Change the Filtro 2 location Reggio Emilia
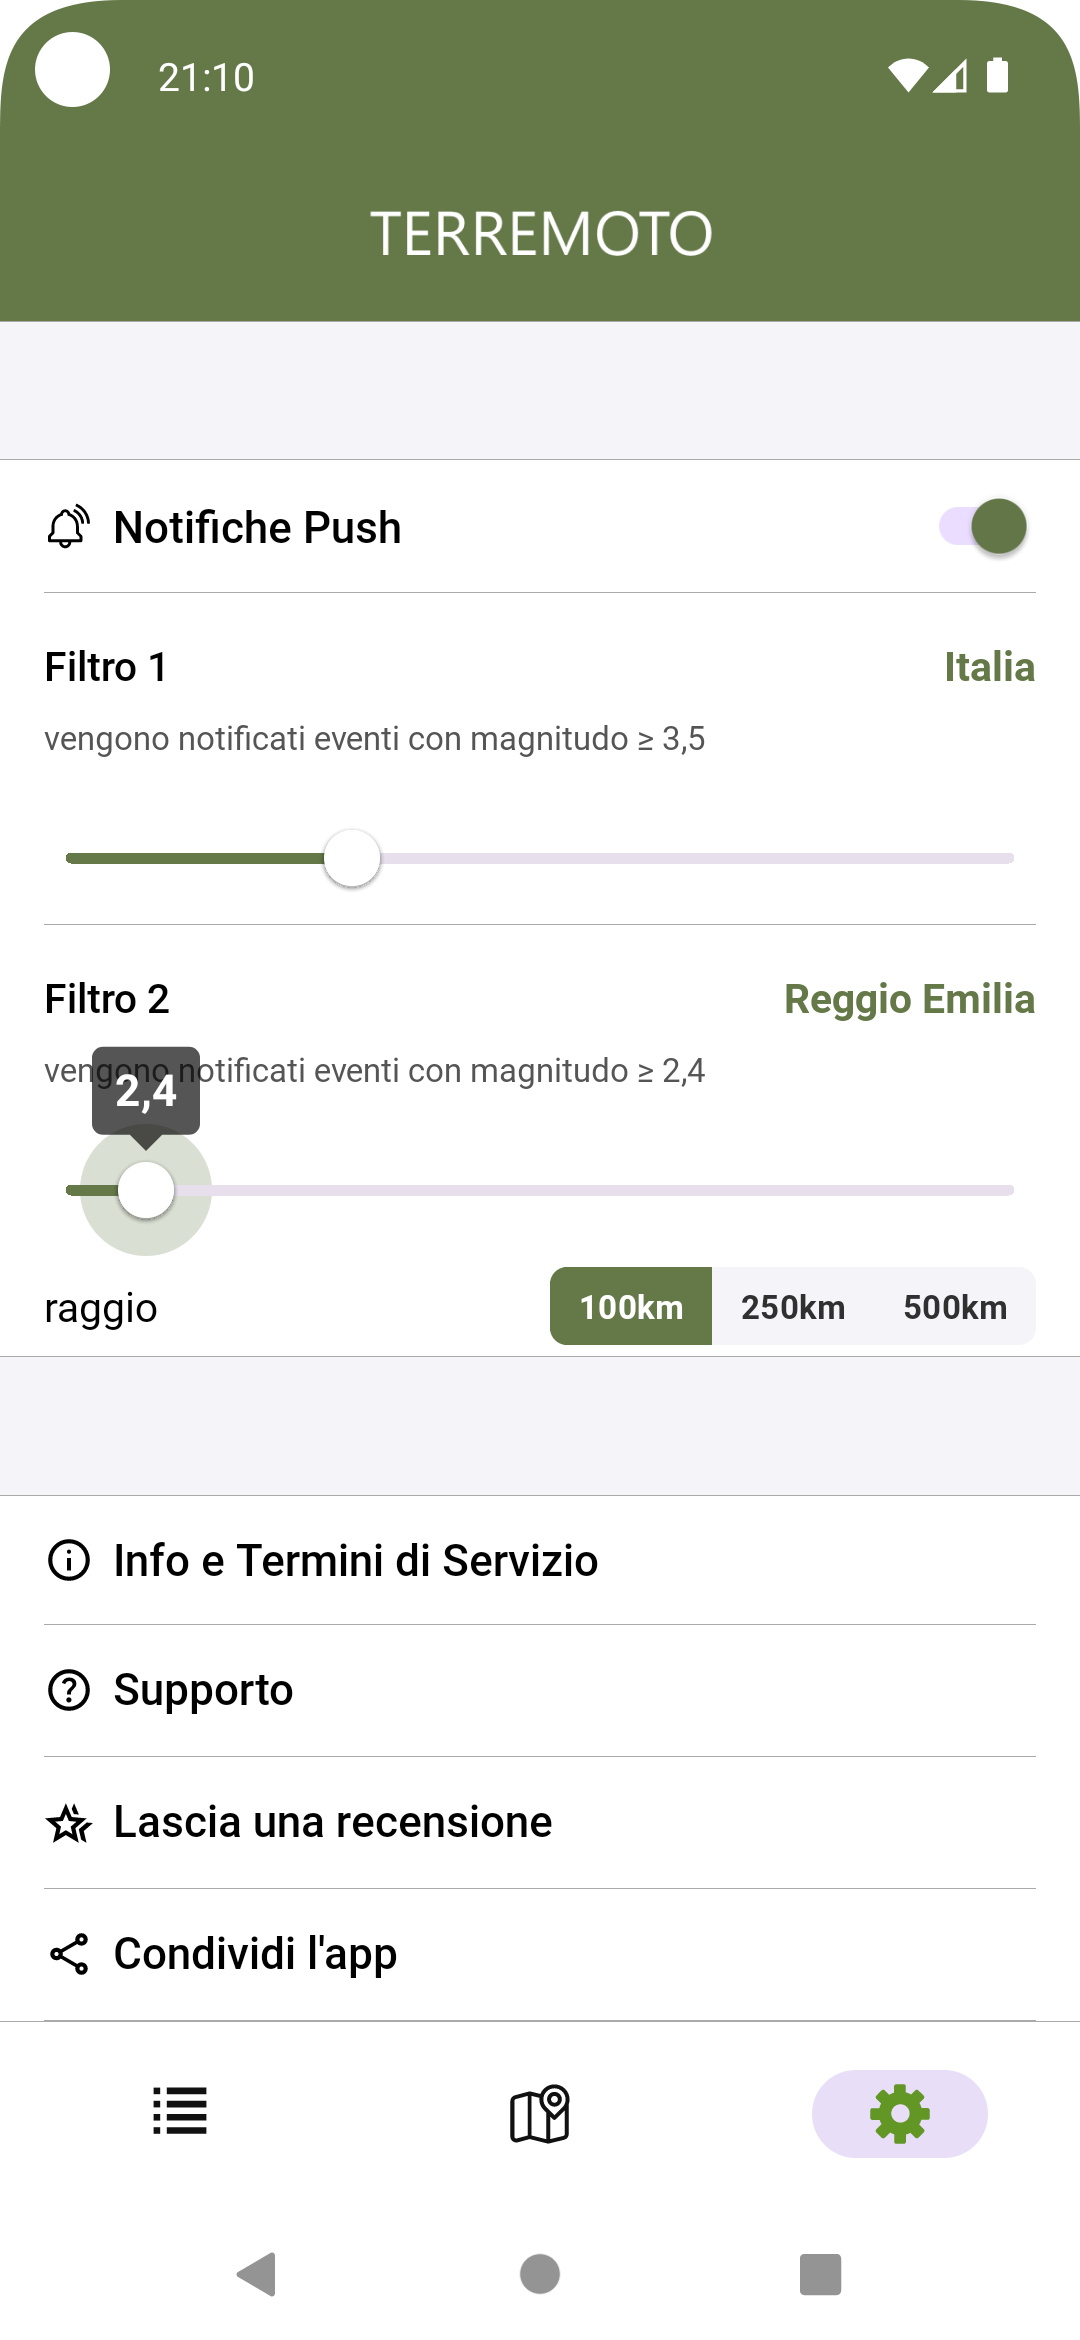 pyautogui.click(x=909, y=999)
